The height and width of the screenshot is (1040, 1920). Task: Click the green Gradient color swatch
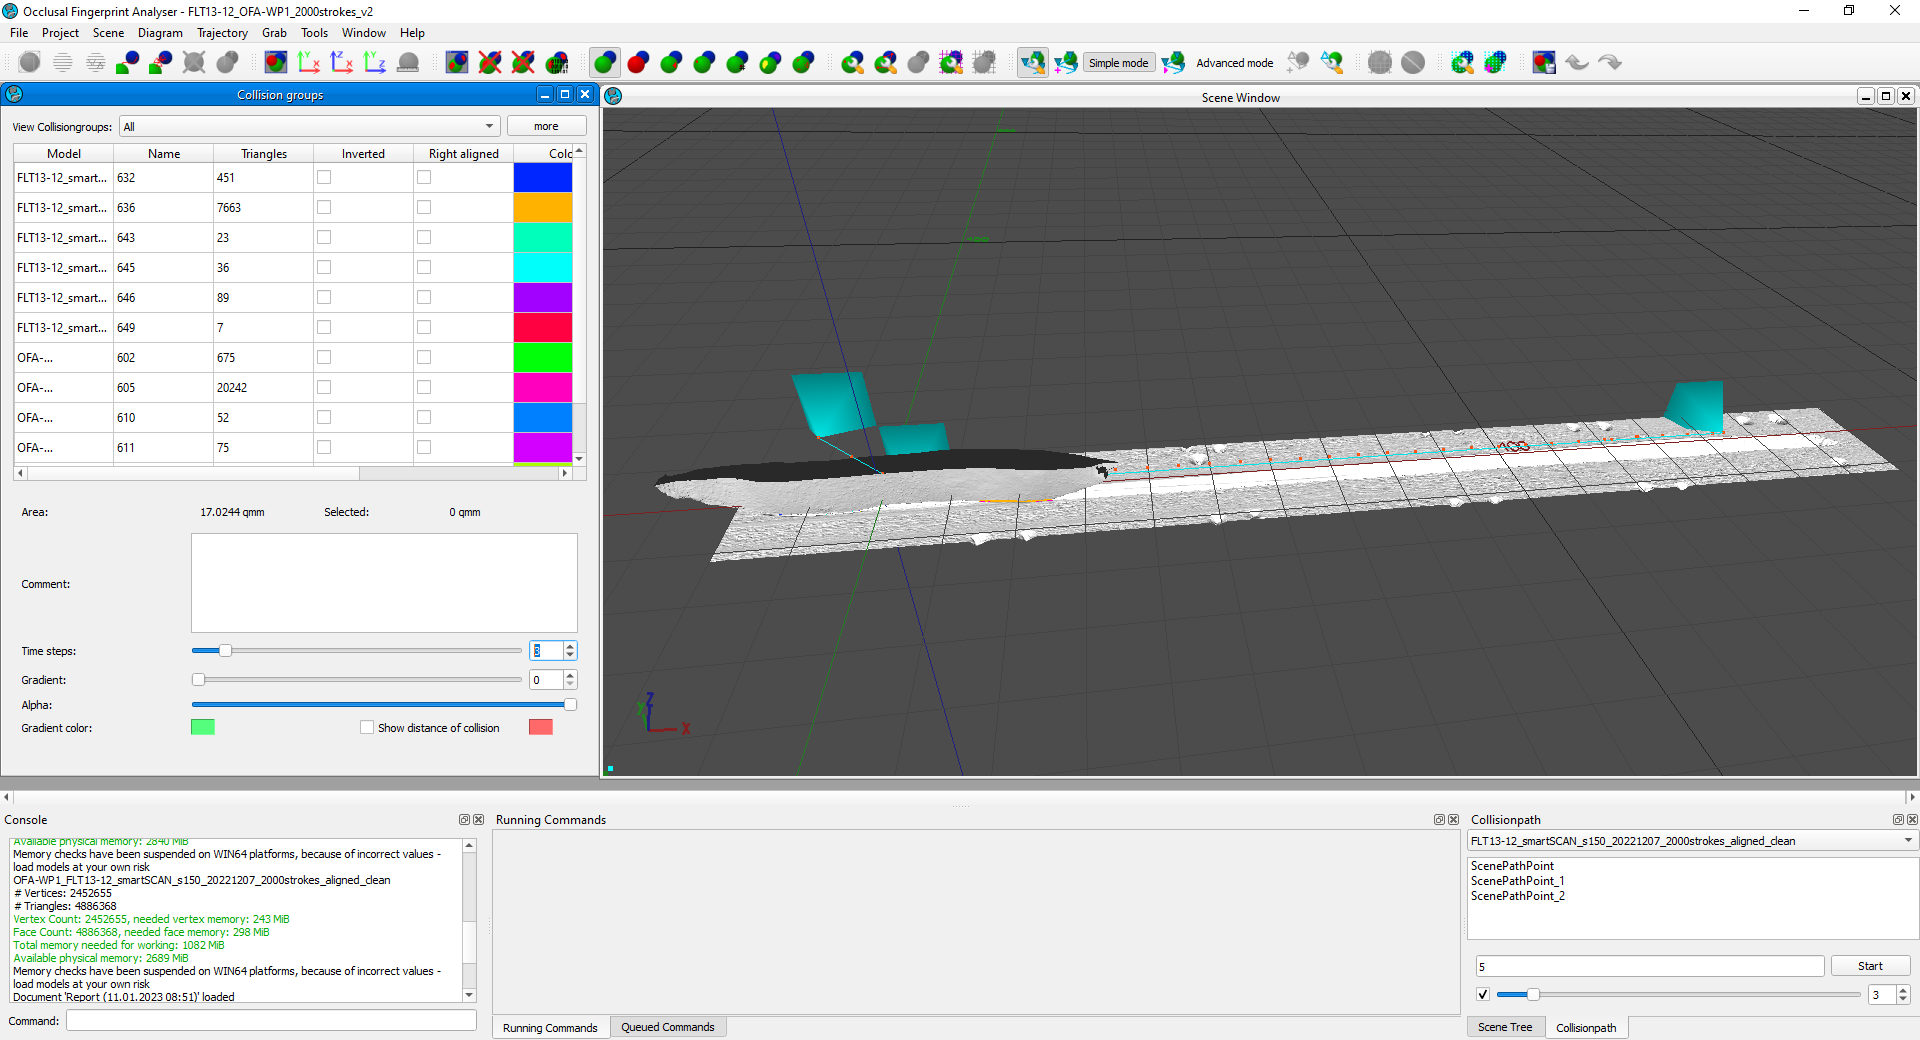[203, 728]
